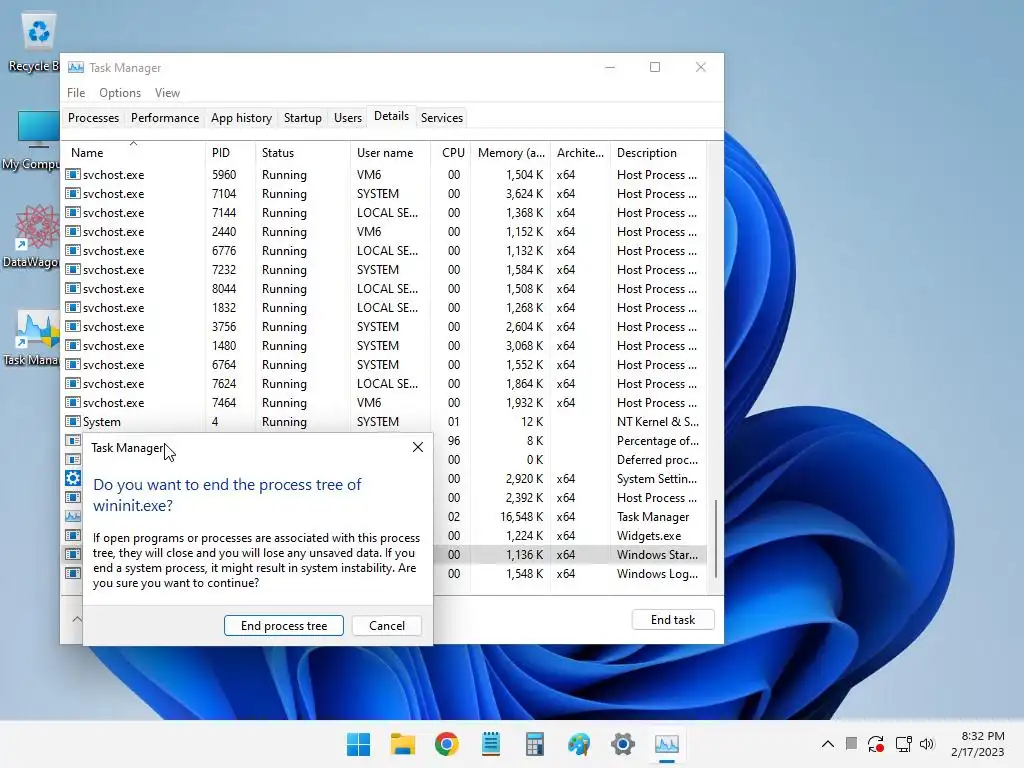Click the clock showing 8:32 PM
The height and width of the screenshot is (768, 1024).
982,736
